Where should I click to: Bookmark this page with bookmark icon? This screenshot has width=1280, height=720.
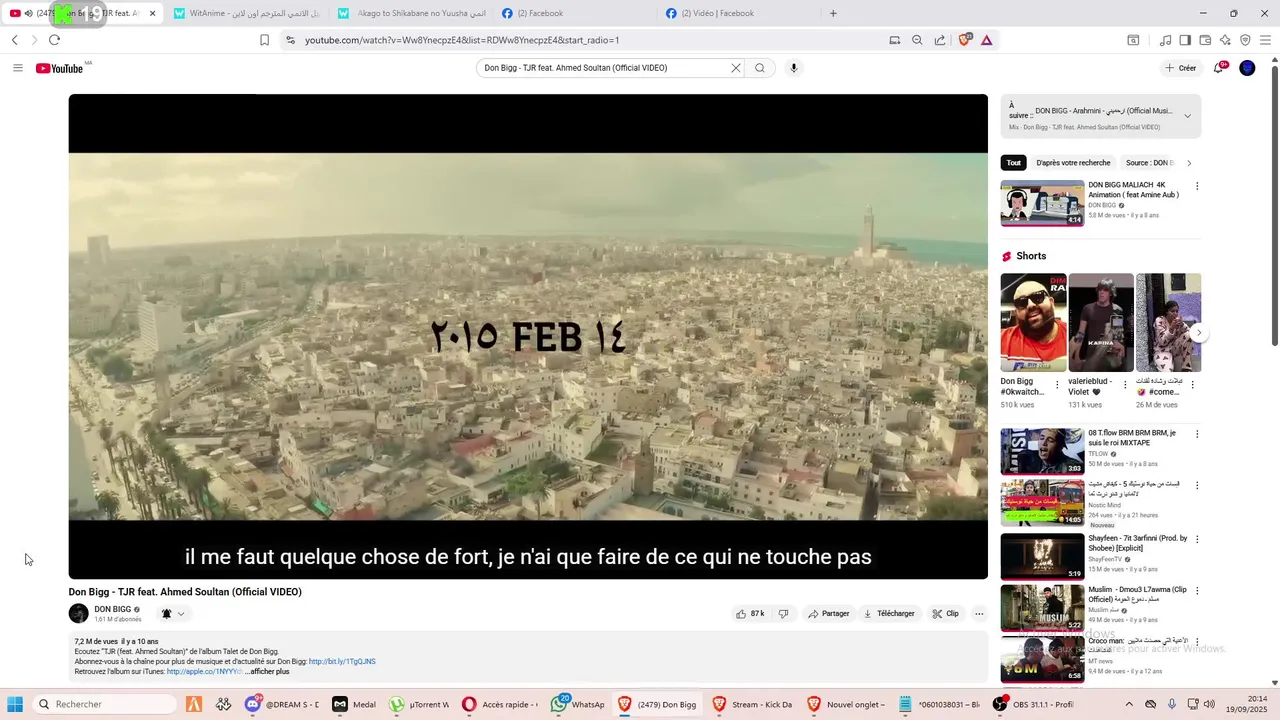pos(264,40)
